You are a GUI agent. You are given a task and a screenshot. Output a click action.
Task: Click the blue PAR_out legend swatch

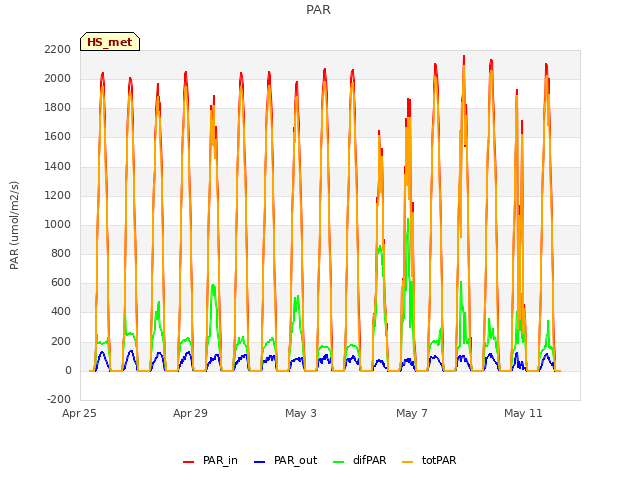tap(259, 462)
